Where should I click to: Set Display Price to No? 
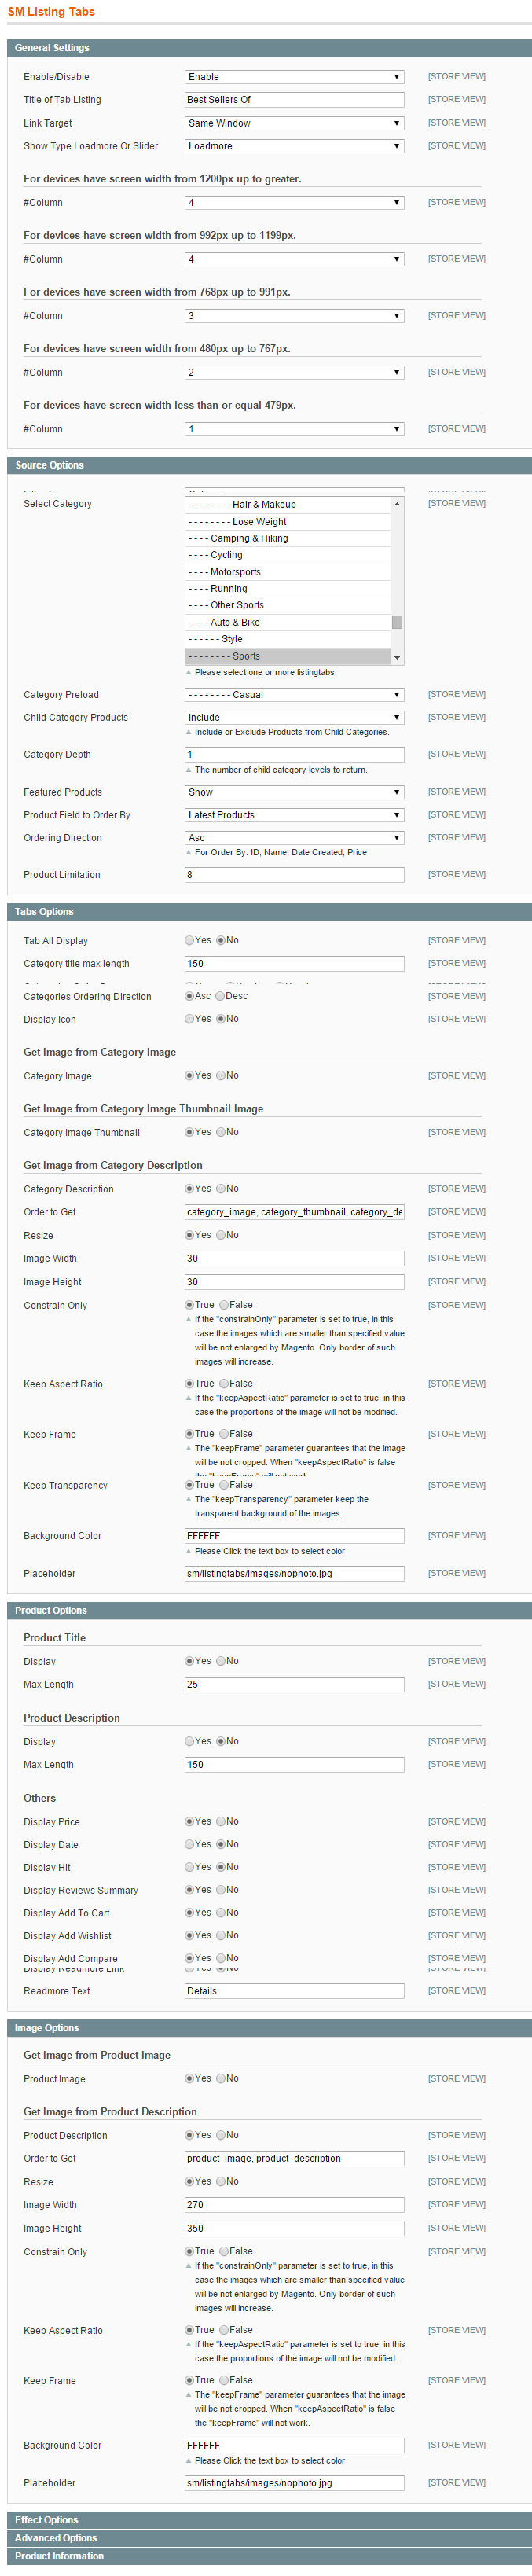coord(221,1821)
